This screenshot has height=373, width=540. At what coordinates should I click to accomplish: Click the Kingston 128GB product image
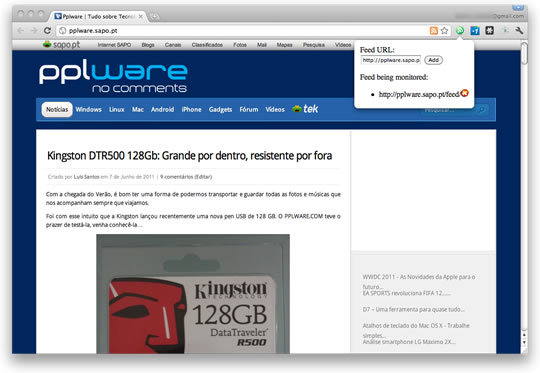tap(193, 294)
